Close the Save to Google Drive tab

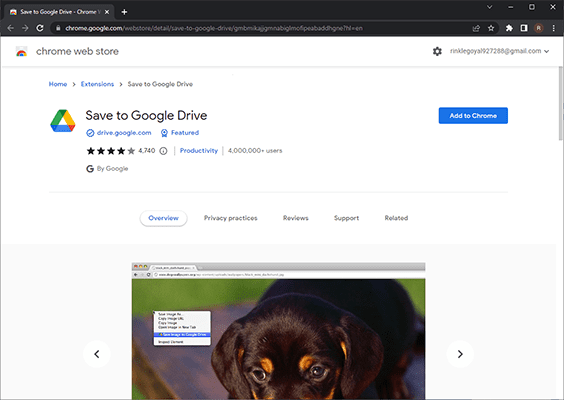click(x=107, y=12)
